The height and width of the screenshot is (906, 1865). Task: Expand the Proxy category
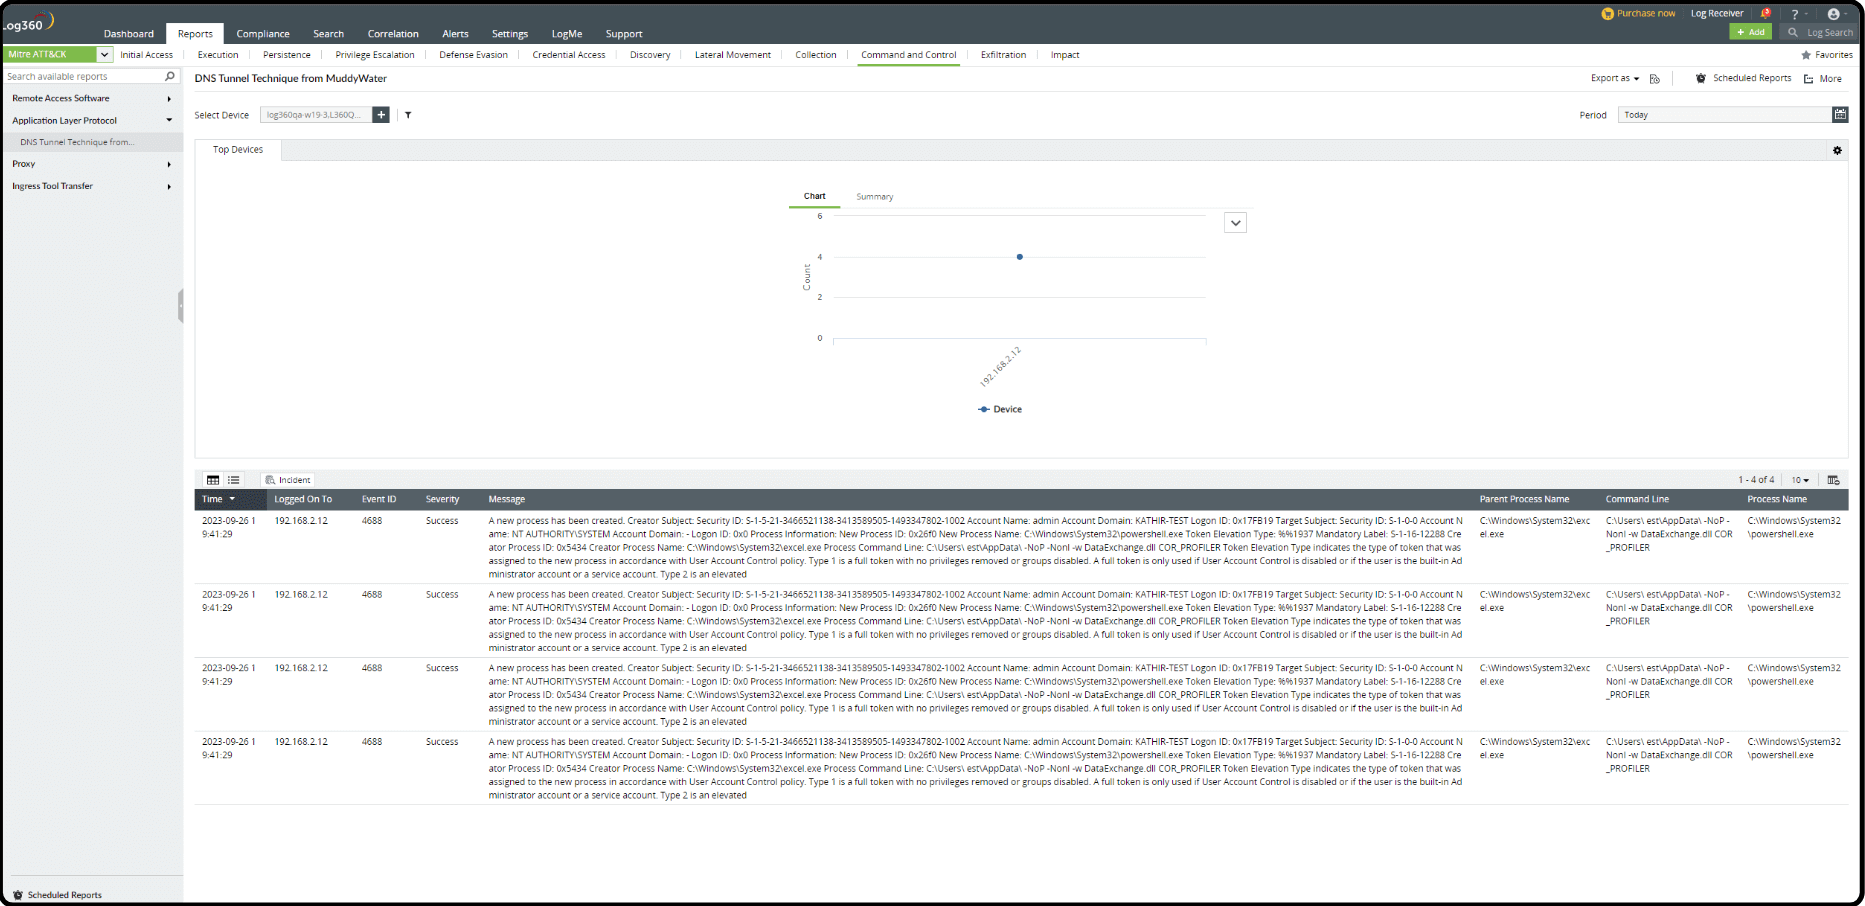[x=169, y=164]
